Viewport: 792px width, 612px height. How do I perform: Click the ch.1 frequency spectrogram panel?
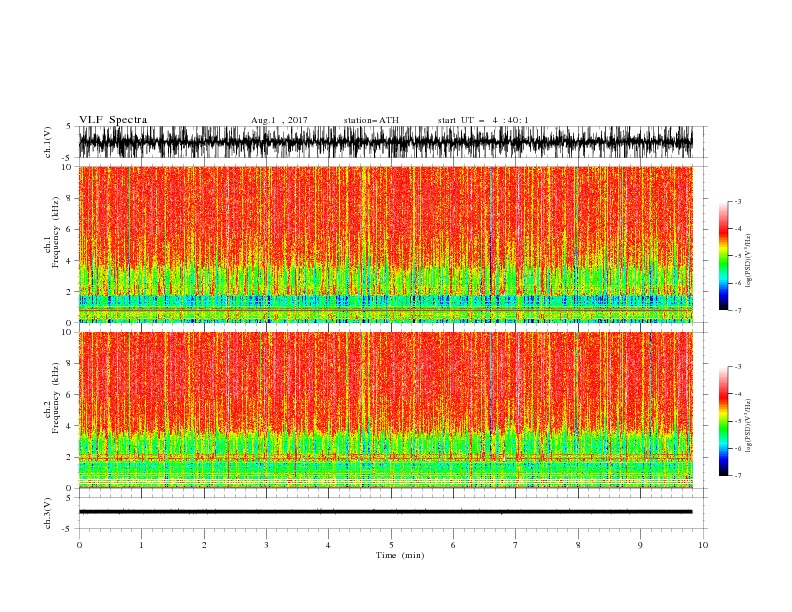click(386, 244)
